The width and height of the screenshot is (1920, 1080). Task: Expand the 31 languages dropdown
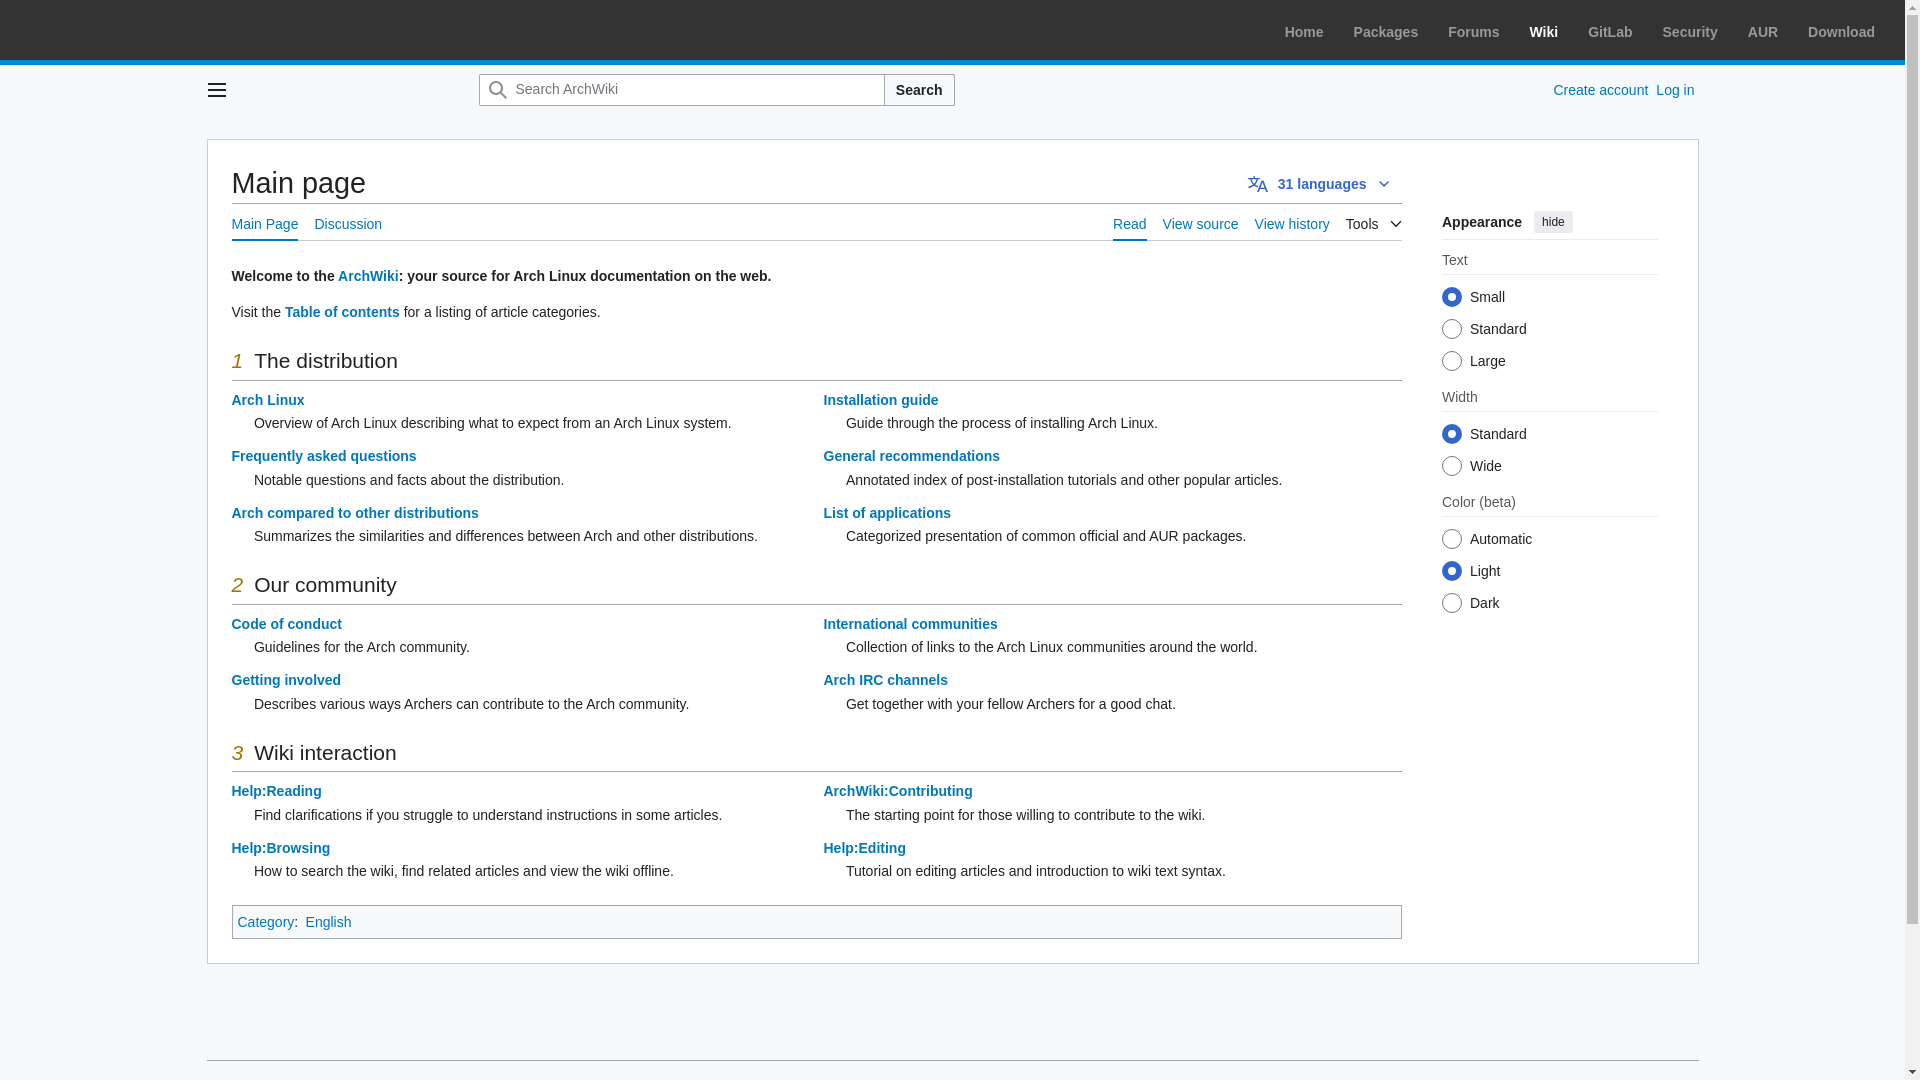click(1320, 184)
